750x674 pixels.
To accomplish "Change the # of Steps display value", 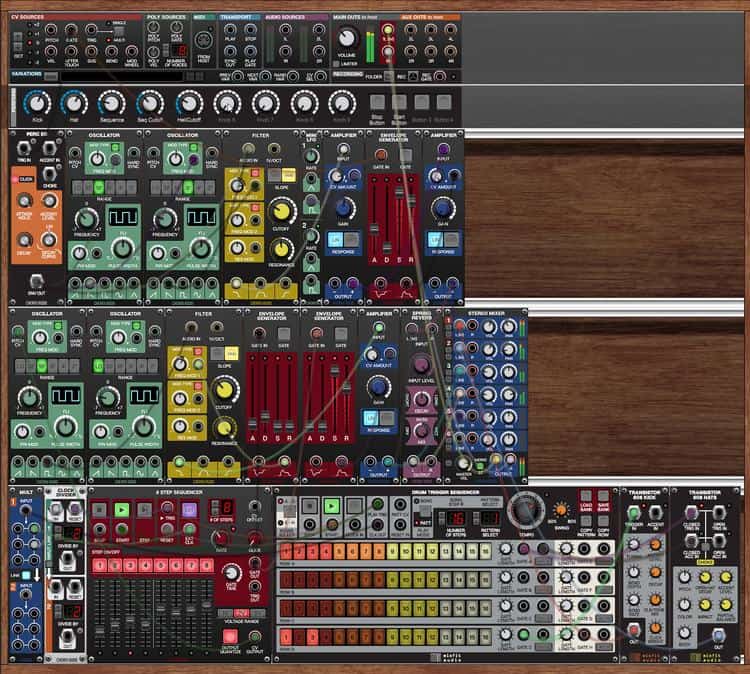I will pyautogui.click(x=227, y=507).
